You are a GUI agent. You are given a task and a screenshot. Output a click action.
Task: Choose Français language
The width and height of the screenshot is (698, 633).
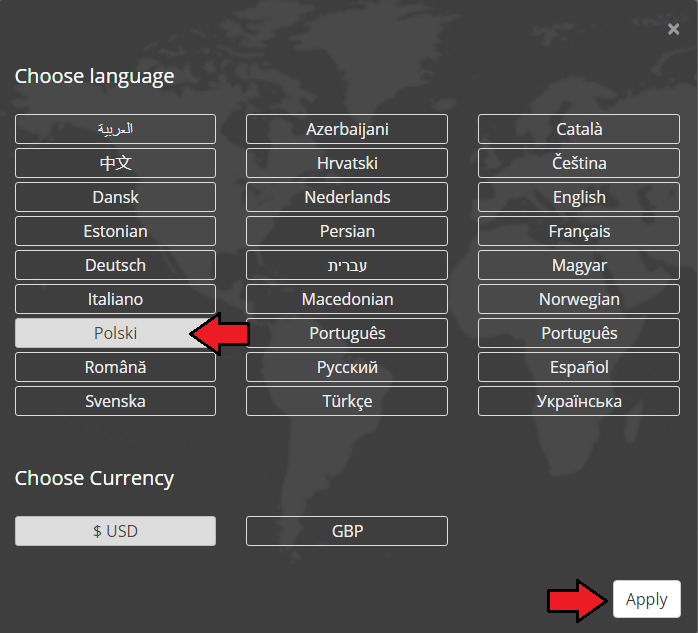pos(579,231)
